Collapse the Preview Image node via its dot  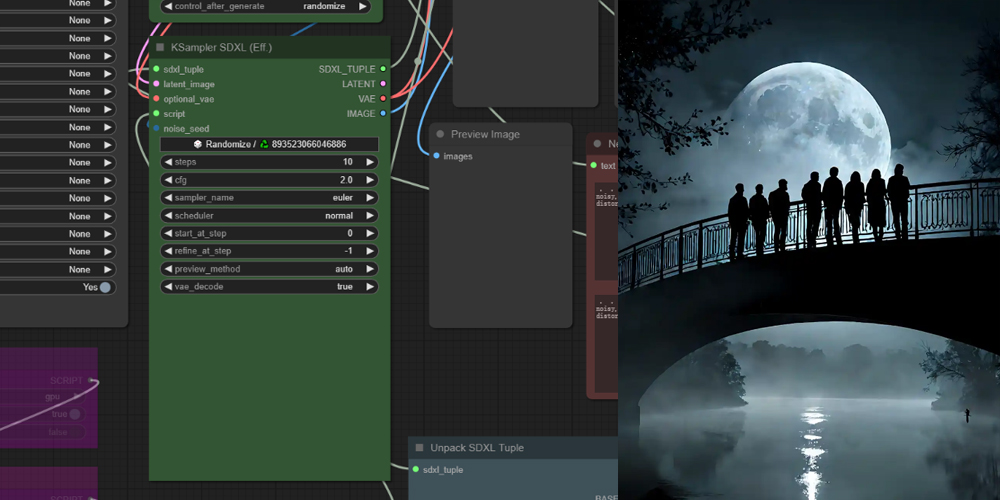coord(440,134)
